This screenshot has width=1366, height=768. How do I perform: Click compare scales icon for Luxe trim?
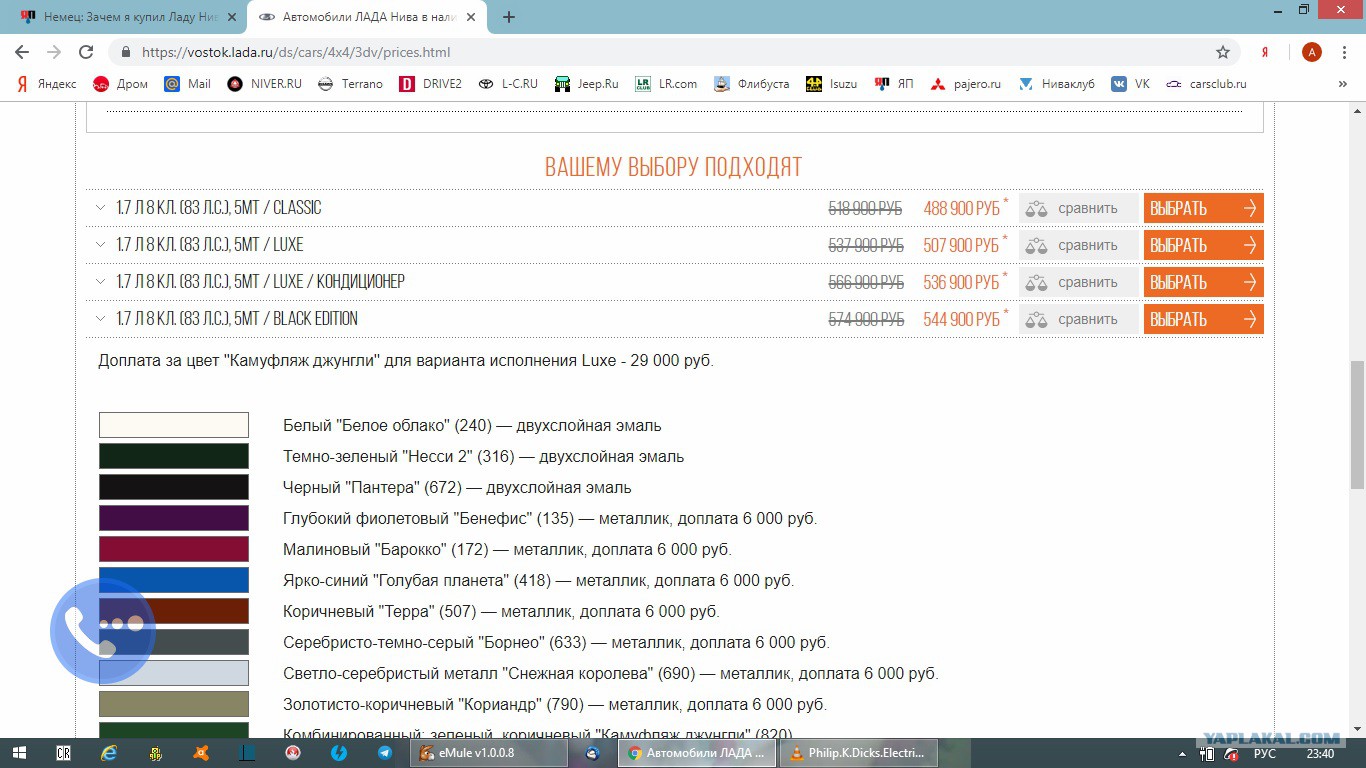(1036, 245)
